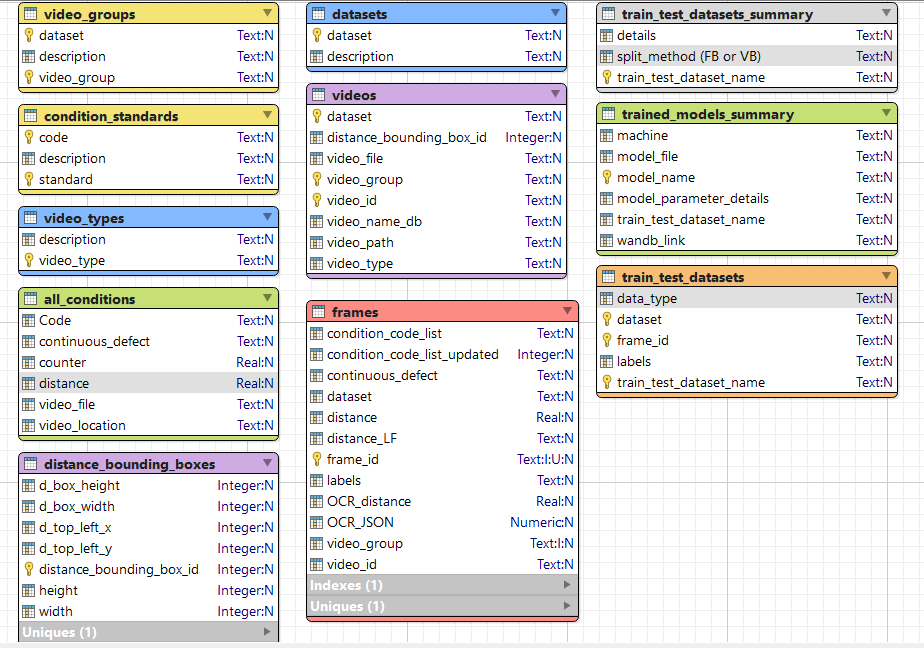The width and height of the screenshot is (924, 648).
Task: Expand the Uniques (1) section in frames
Action: [443, 606]
